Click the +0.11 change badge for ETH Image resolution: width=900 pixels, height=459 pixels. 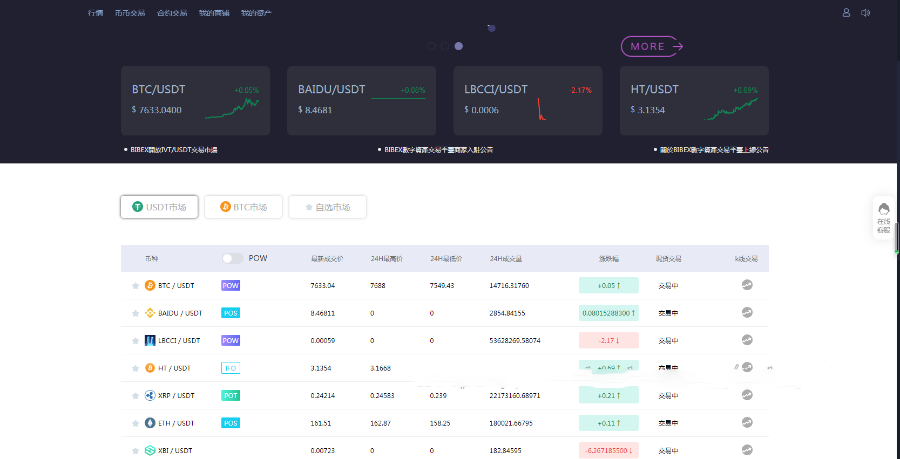tap(608, 423)
